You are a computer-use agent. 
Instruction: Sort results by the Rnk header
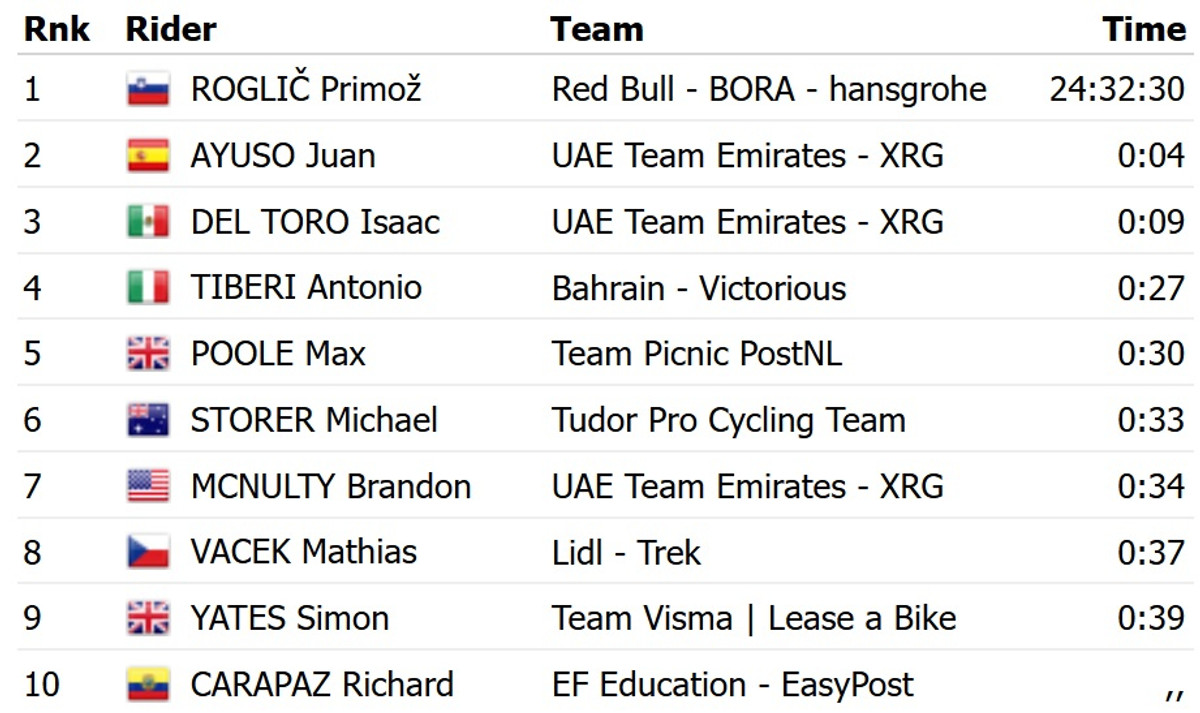coord(57,29)
